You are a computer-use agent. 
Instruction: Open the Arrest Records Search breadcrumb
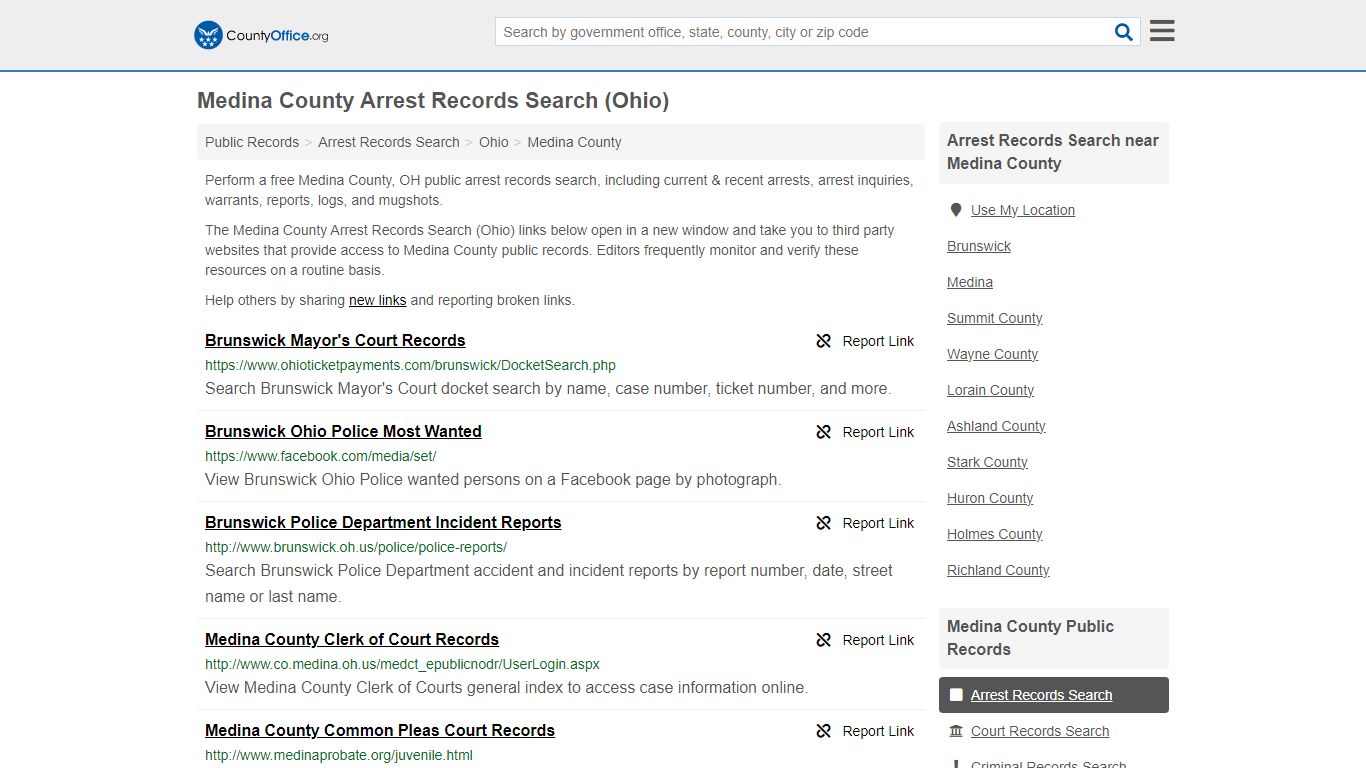coord(389,142)
